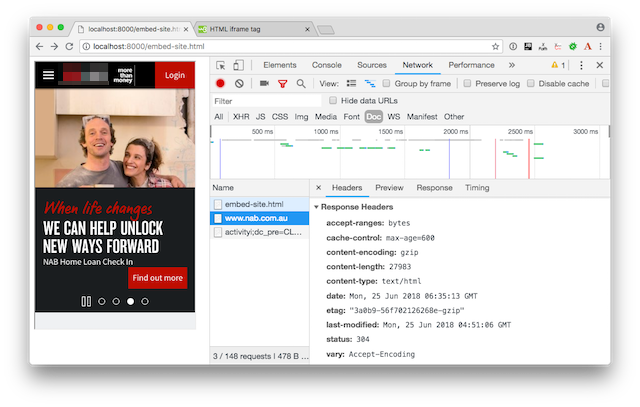
Task: Click the red A extension icon
Action: (x=587, y=47)
